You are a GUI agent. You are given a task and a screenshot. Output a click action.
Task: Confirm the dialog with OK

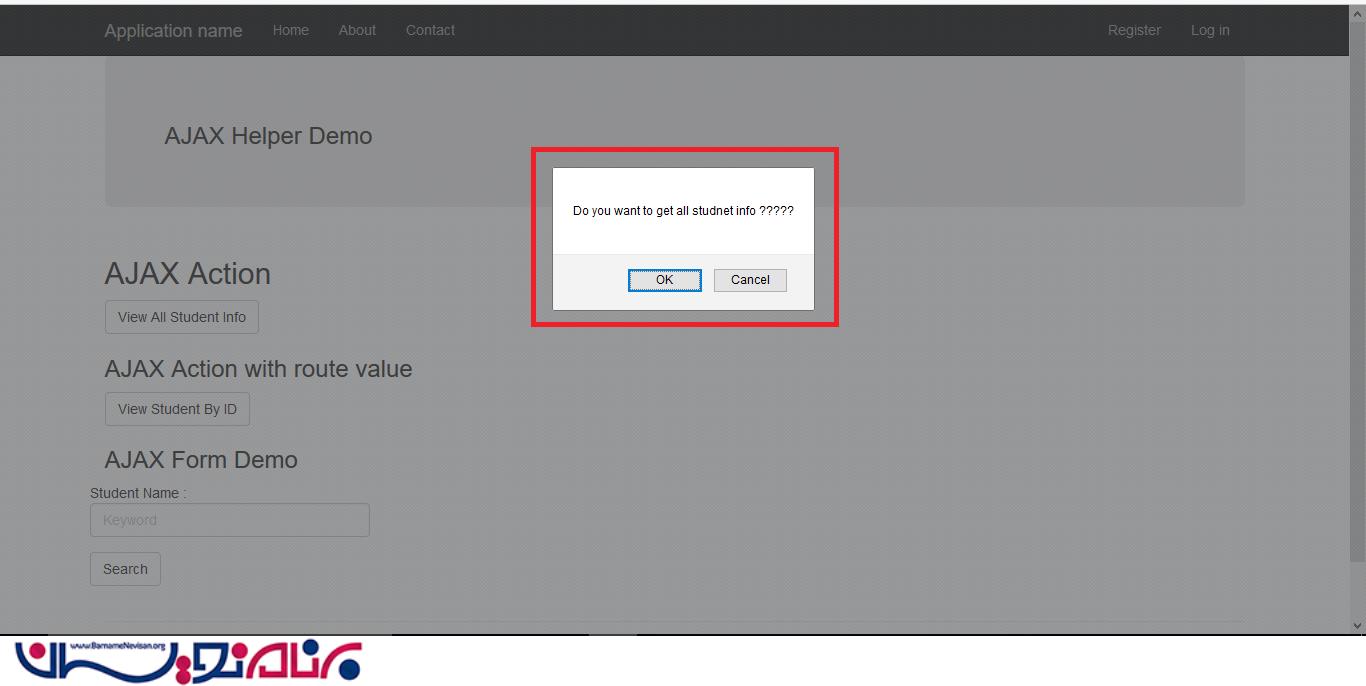click(665, 280)
